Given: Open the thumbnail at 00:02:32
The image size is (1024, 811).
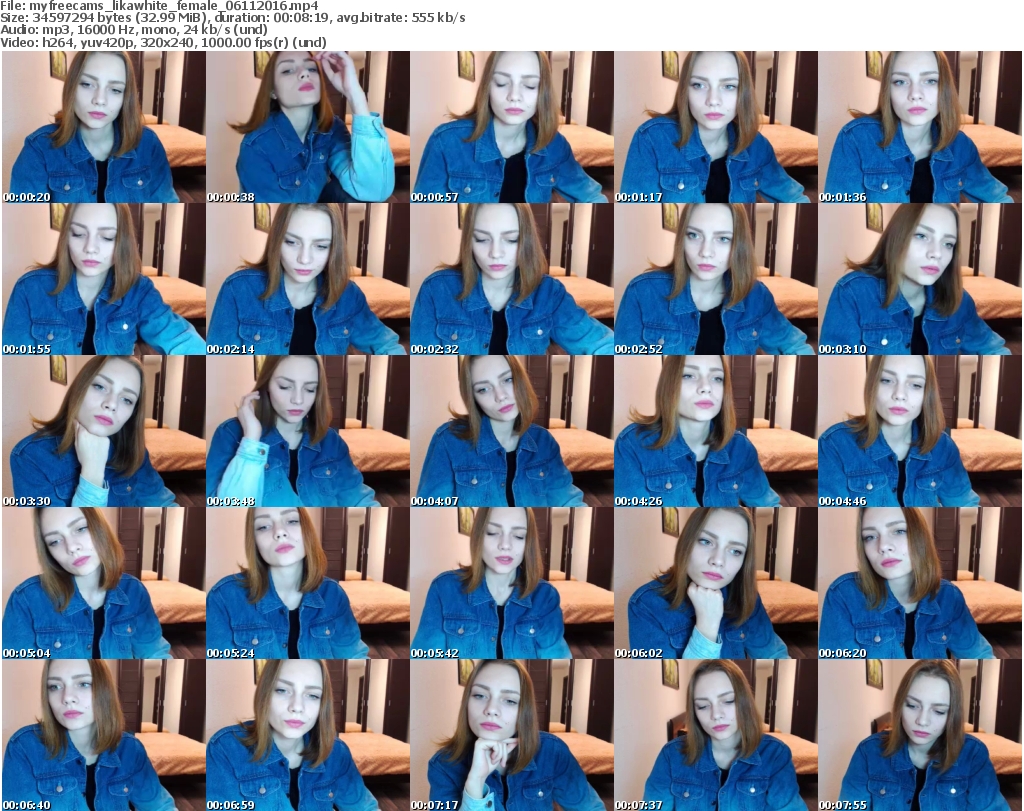Looking at the screenshot, I should 512,279.
